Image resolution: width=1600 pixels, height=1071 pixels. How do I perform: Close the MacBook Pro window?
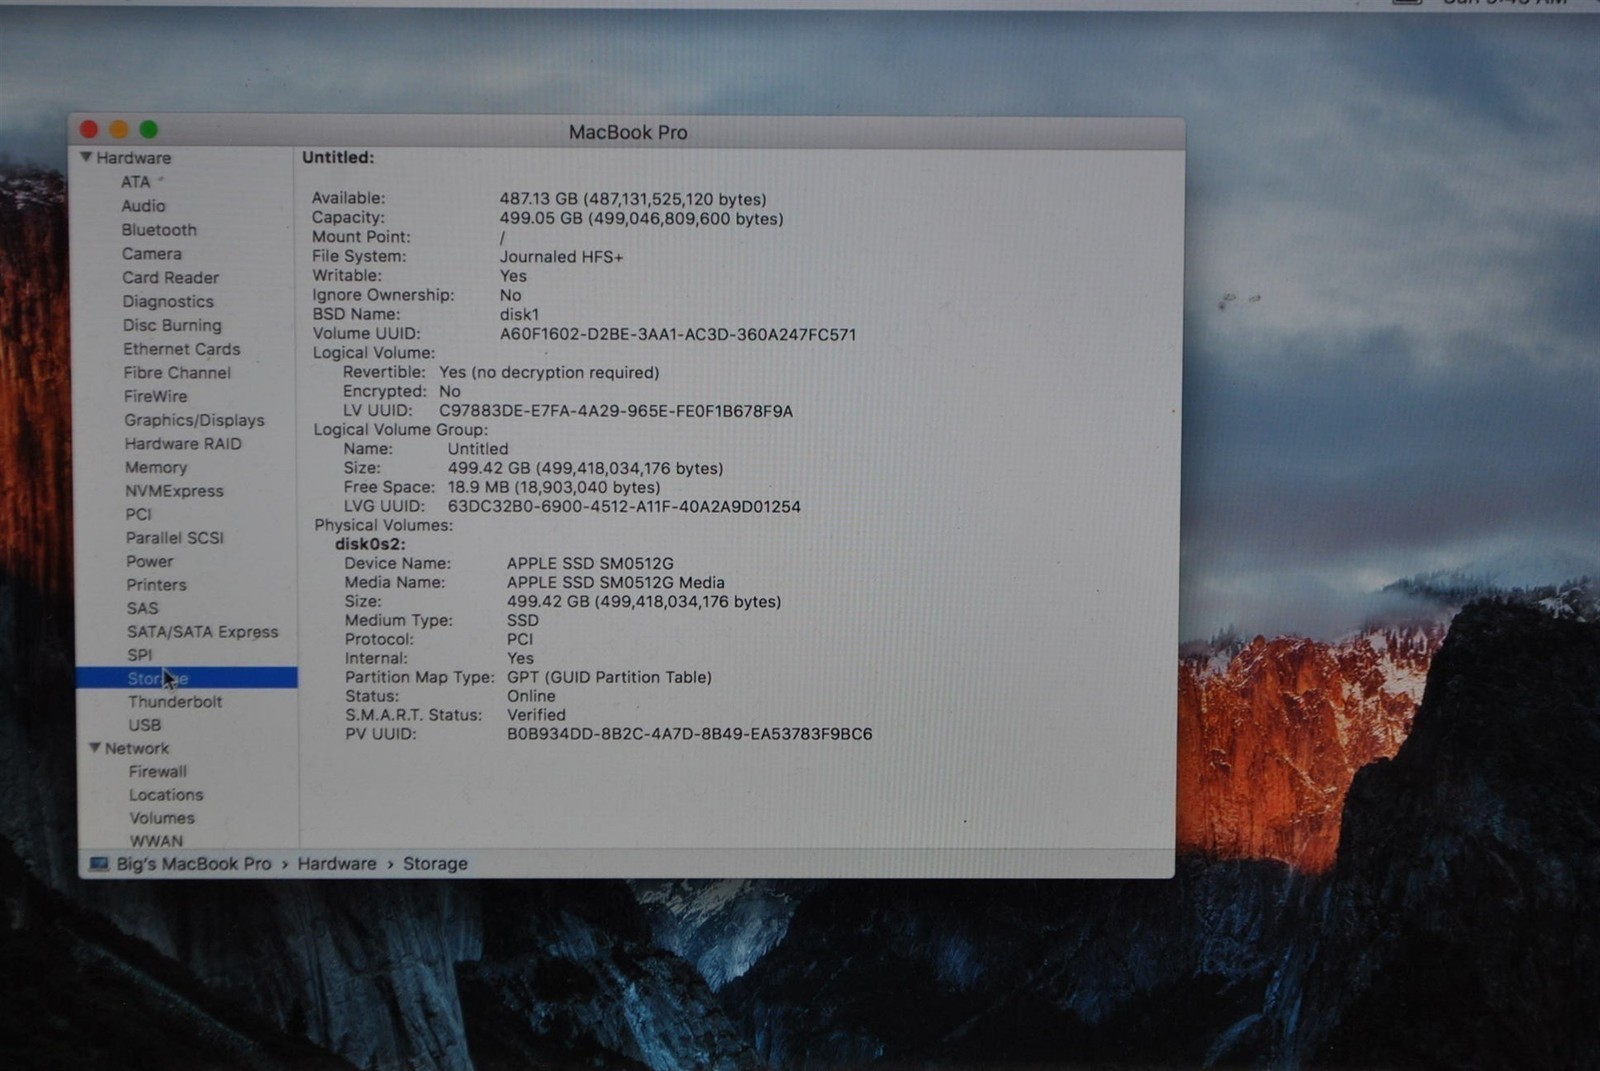pyautogui.click(x=89, y=129)
